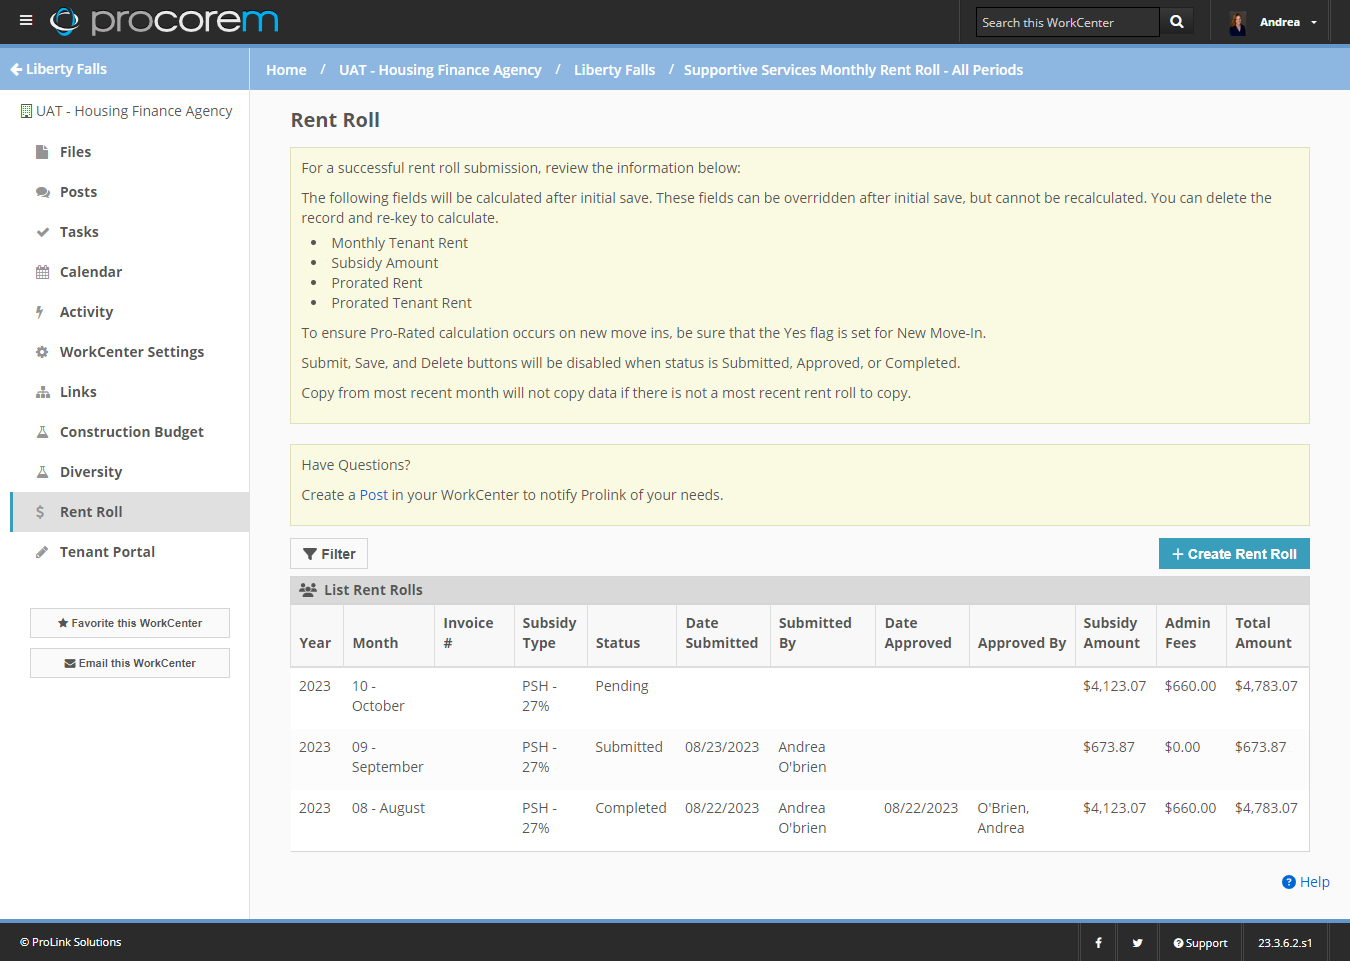Follow the Post link in questions box

tap(373, 495)
